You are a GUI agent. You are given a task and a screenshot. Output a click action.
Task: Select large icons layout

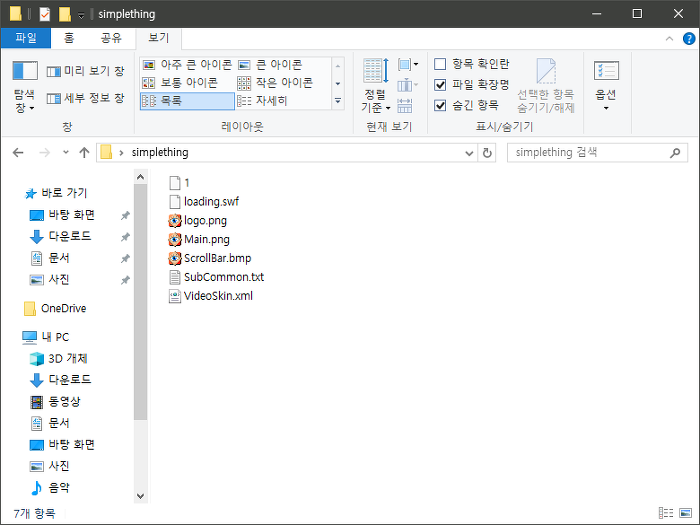click(x=270, y=65)
